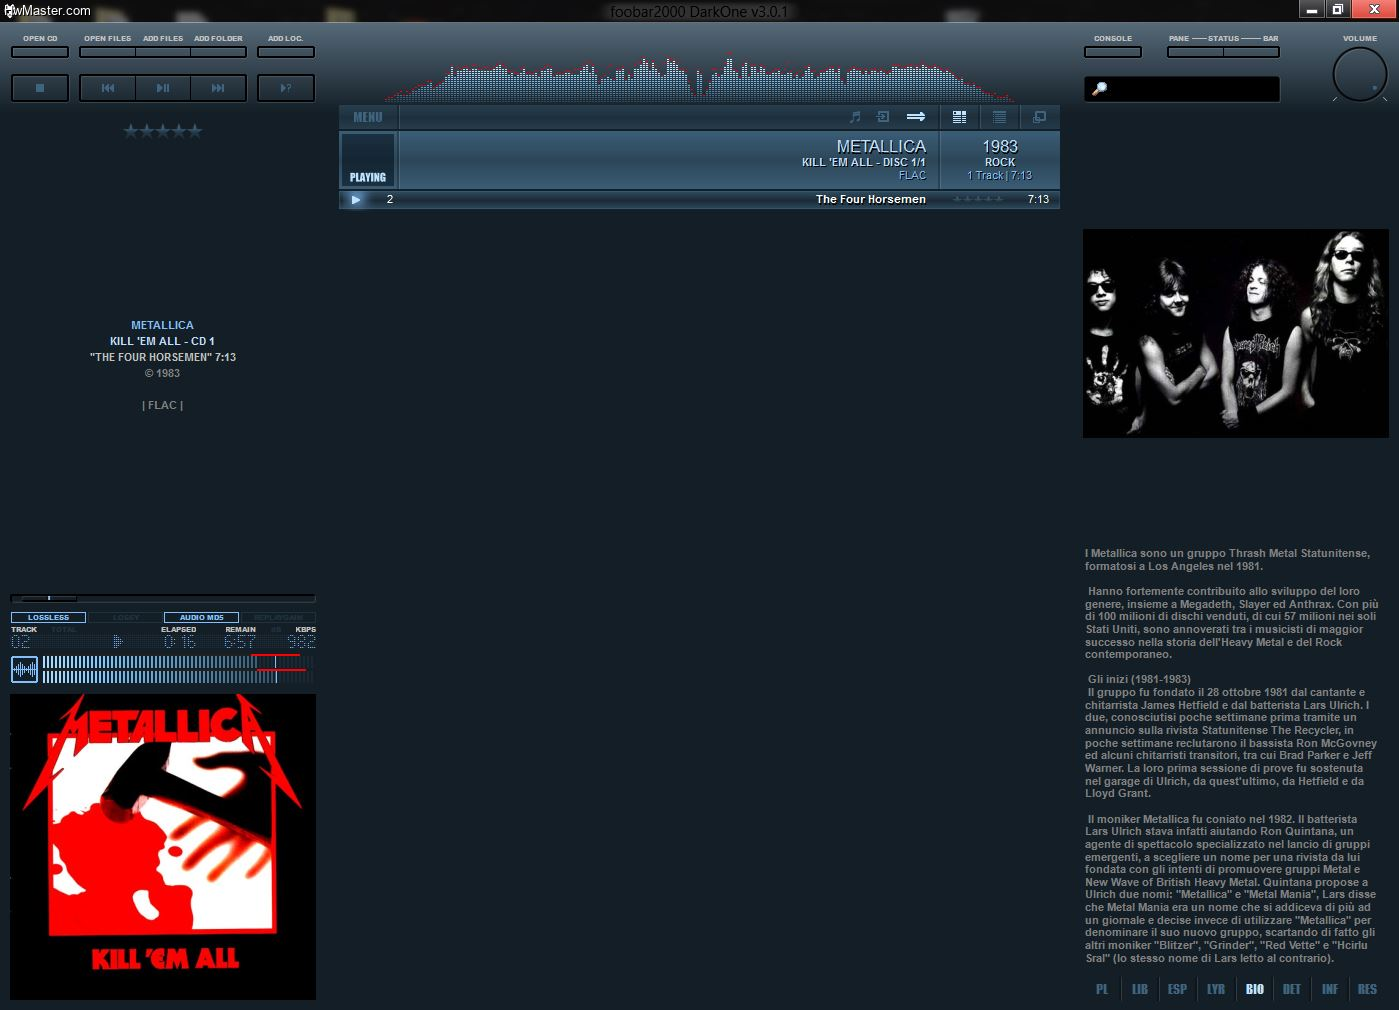Click the ADD LOC. button
The width and height of the screenshot is (1399, 1010).
click(286, 52)
